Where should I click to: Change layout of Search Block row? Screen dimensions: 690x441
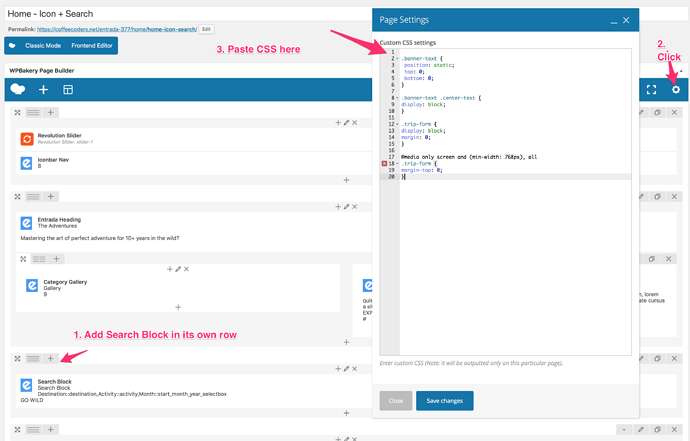tap(33, 359)
